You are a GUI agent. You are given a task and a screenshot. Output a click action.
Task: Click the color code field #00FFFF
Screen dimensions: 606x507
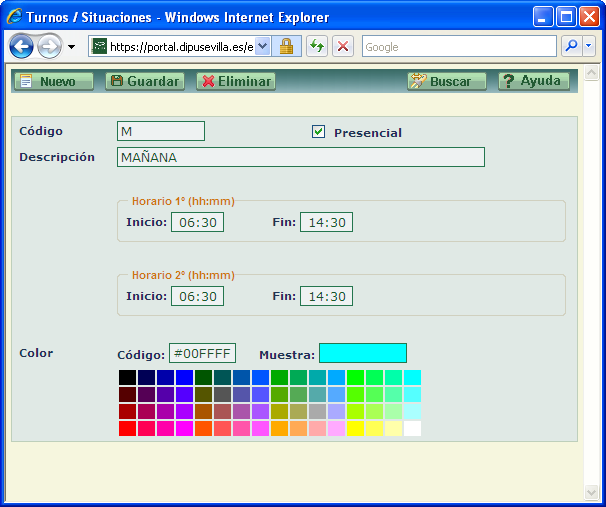(203, 353)
